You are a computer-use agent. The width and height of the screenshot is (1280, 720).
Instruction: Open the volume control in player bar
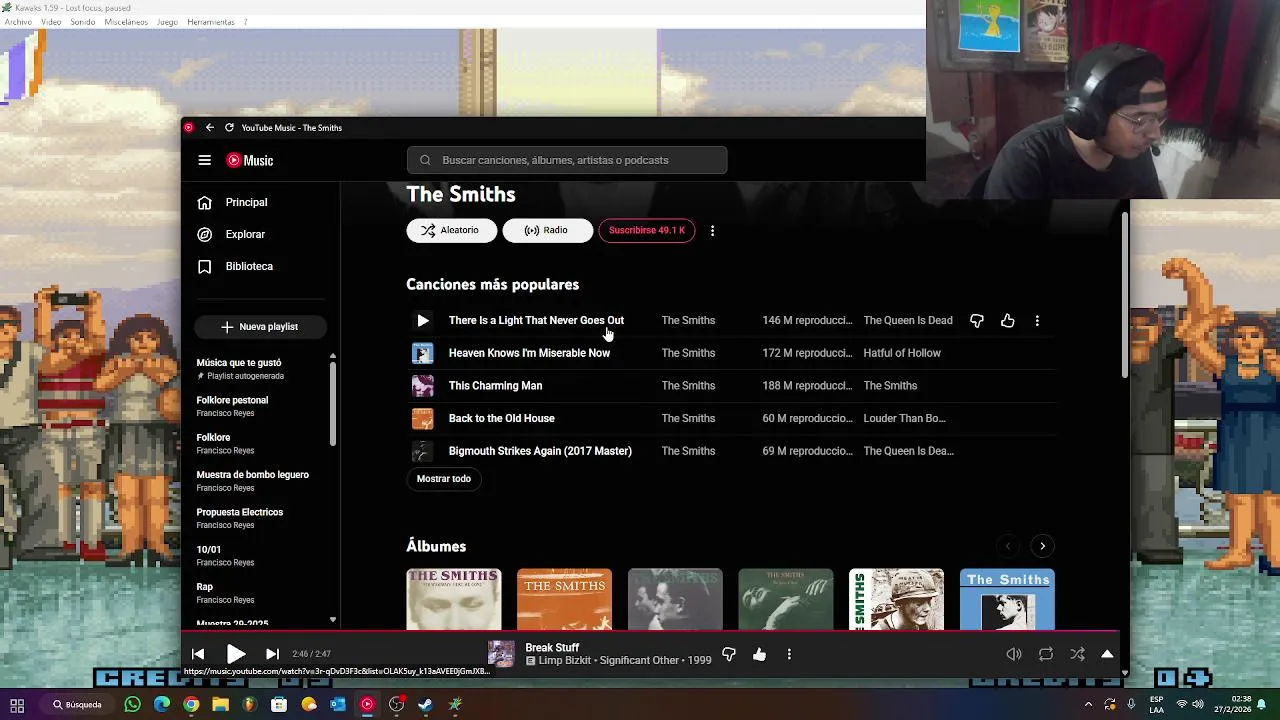click(x=1014, y=654)
